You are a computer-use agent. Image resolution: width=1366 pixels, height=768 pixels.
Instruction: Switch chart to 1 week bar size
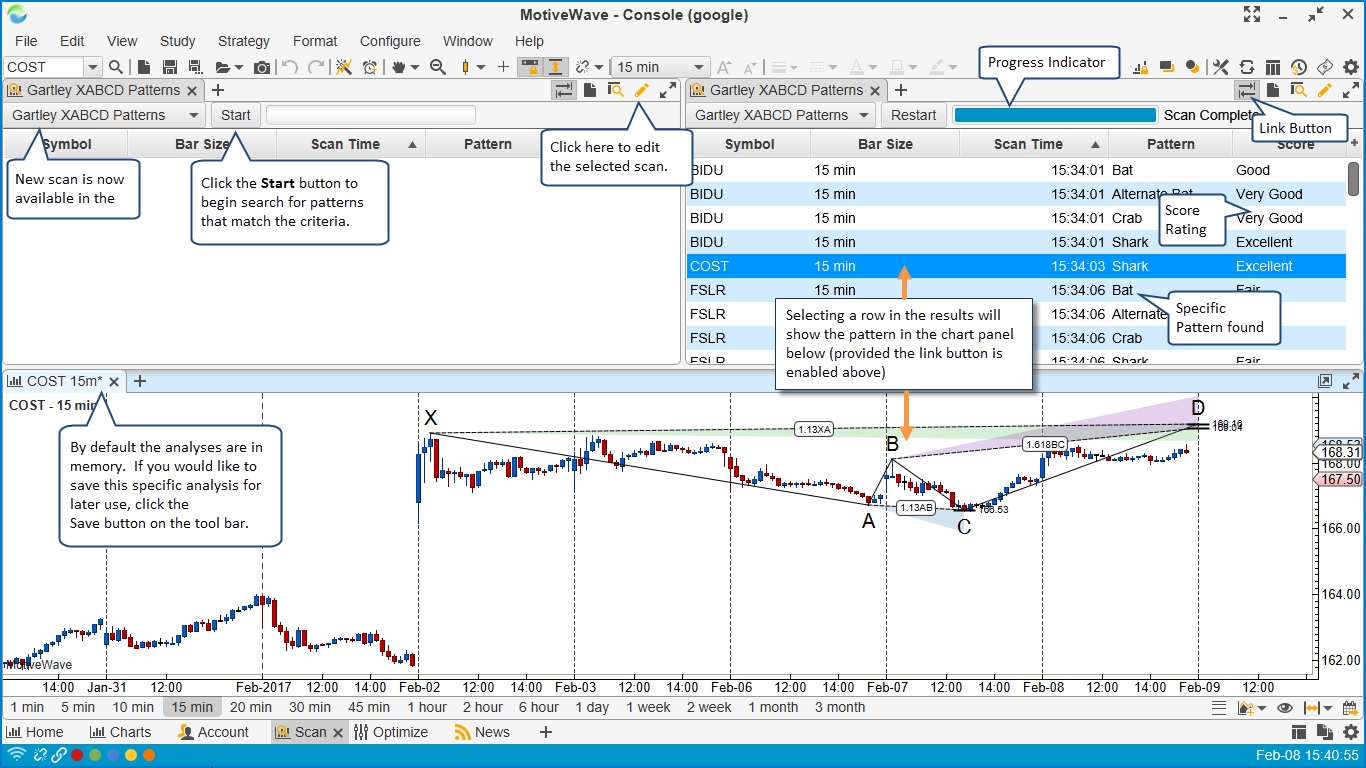click(649, 707)
